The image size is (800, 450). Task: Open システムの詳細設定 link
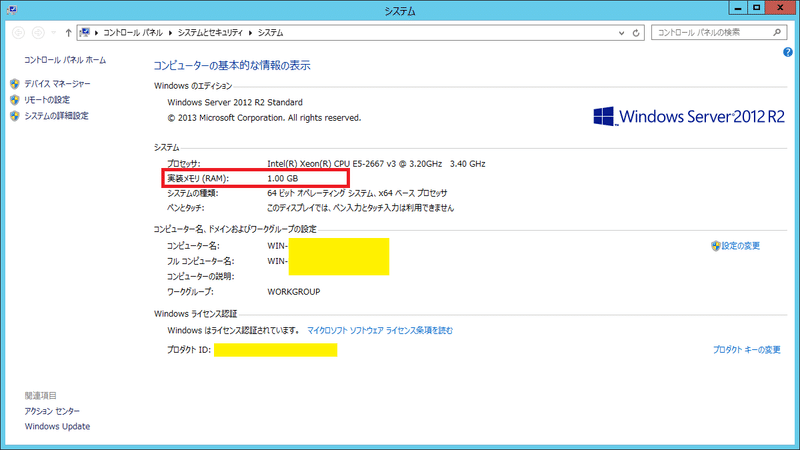tap(56, 116)
